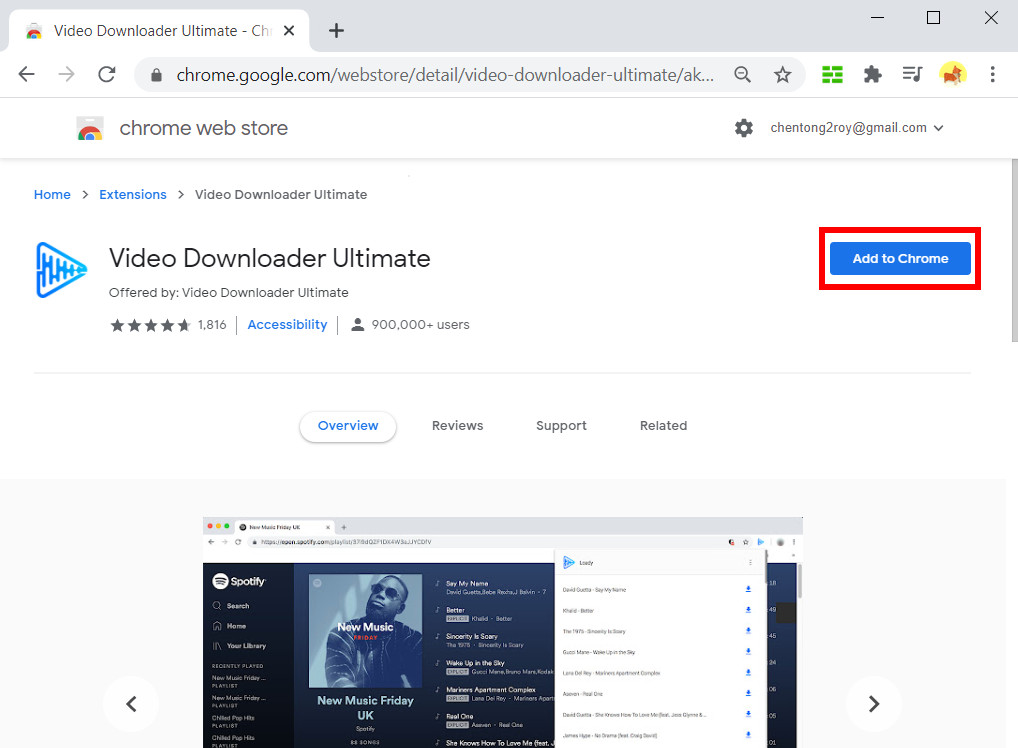
Task: Switch to the Overview tab
Action: [x=348, y=426]
